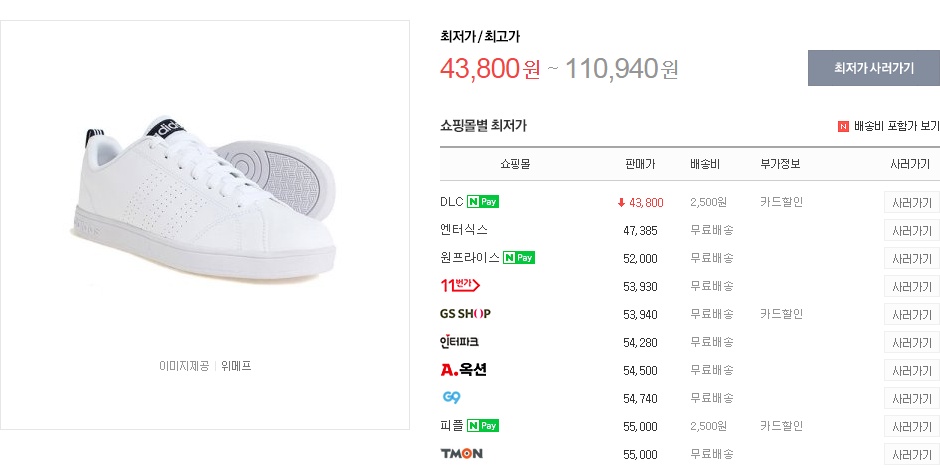Click the 위메프 image provider link

point(236,366)
